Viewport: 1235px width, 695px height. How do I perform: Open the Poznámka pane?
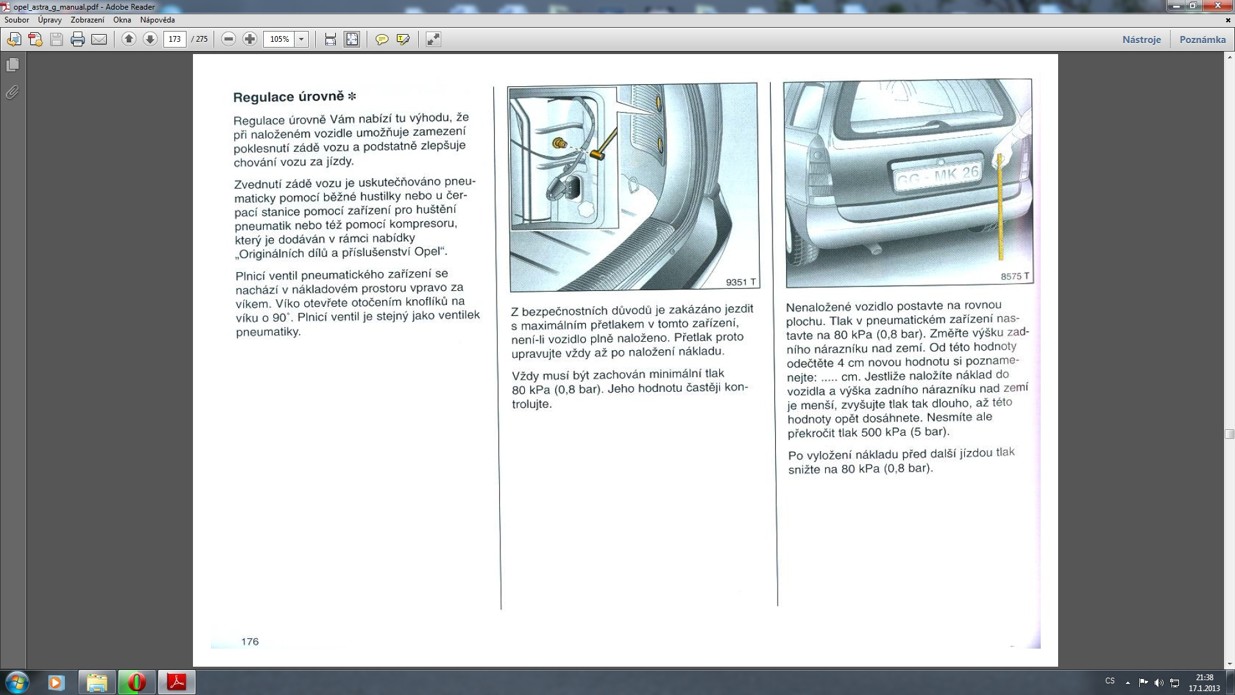click(x=1202, y=39)
